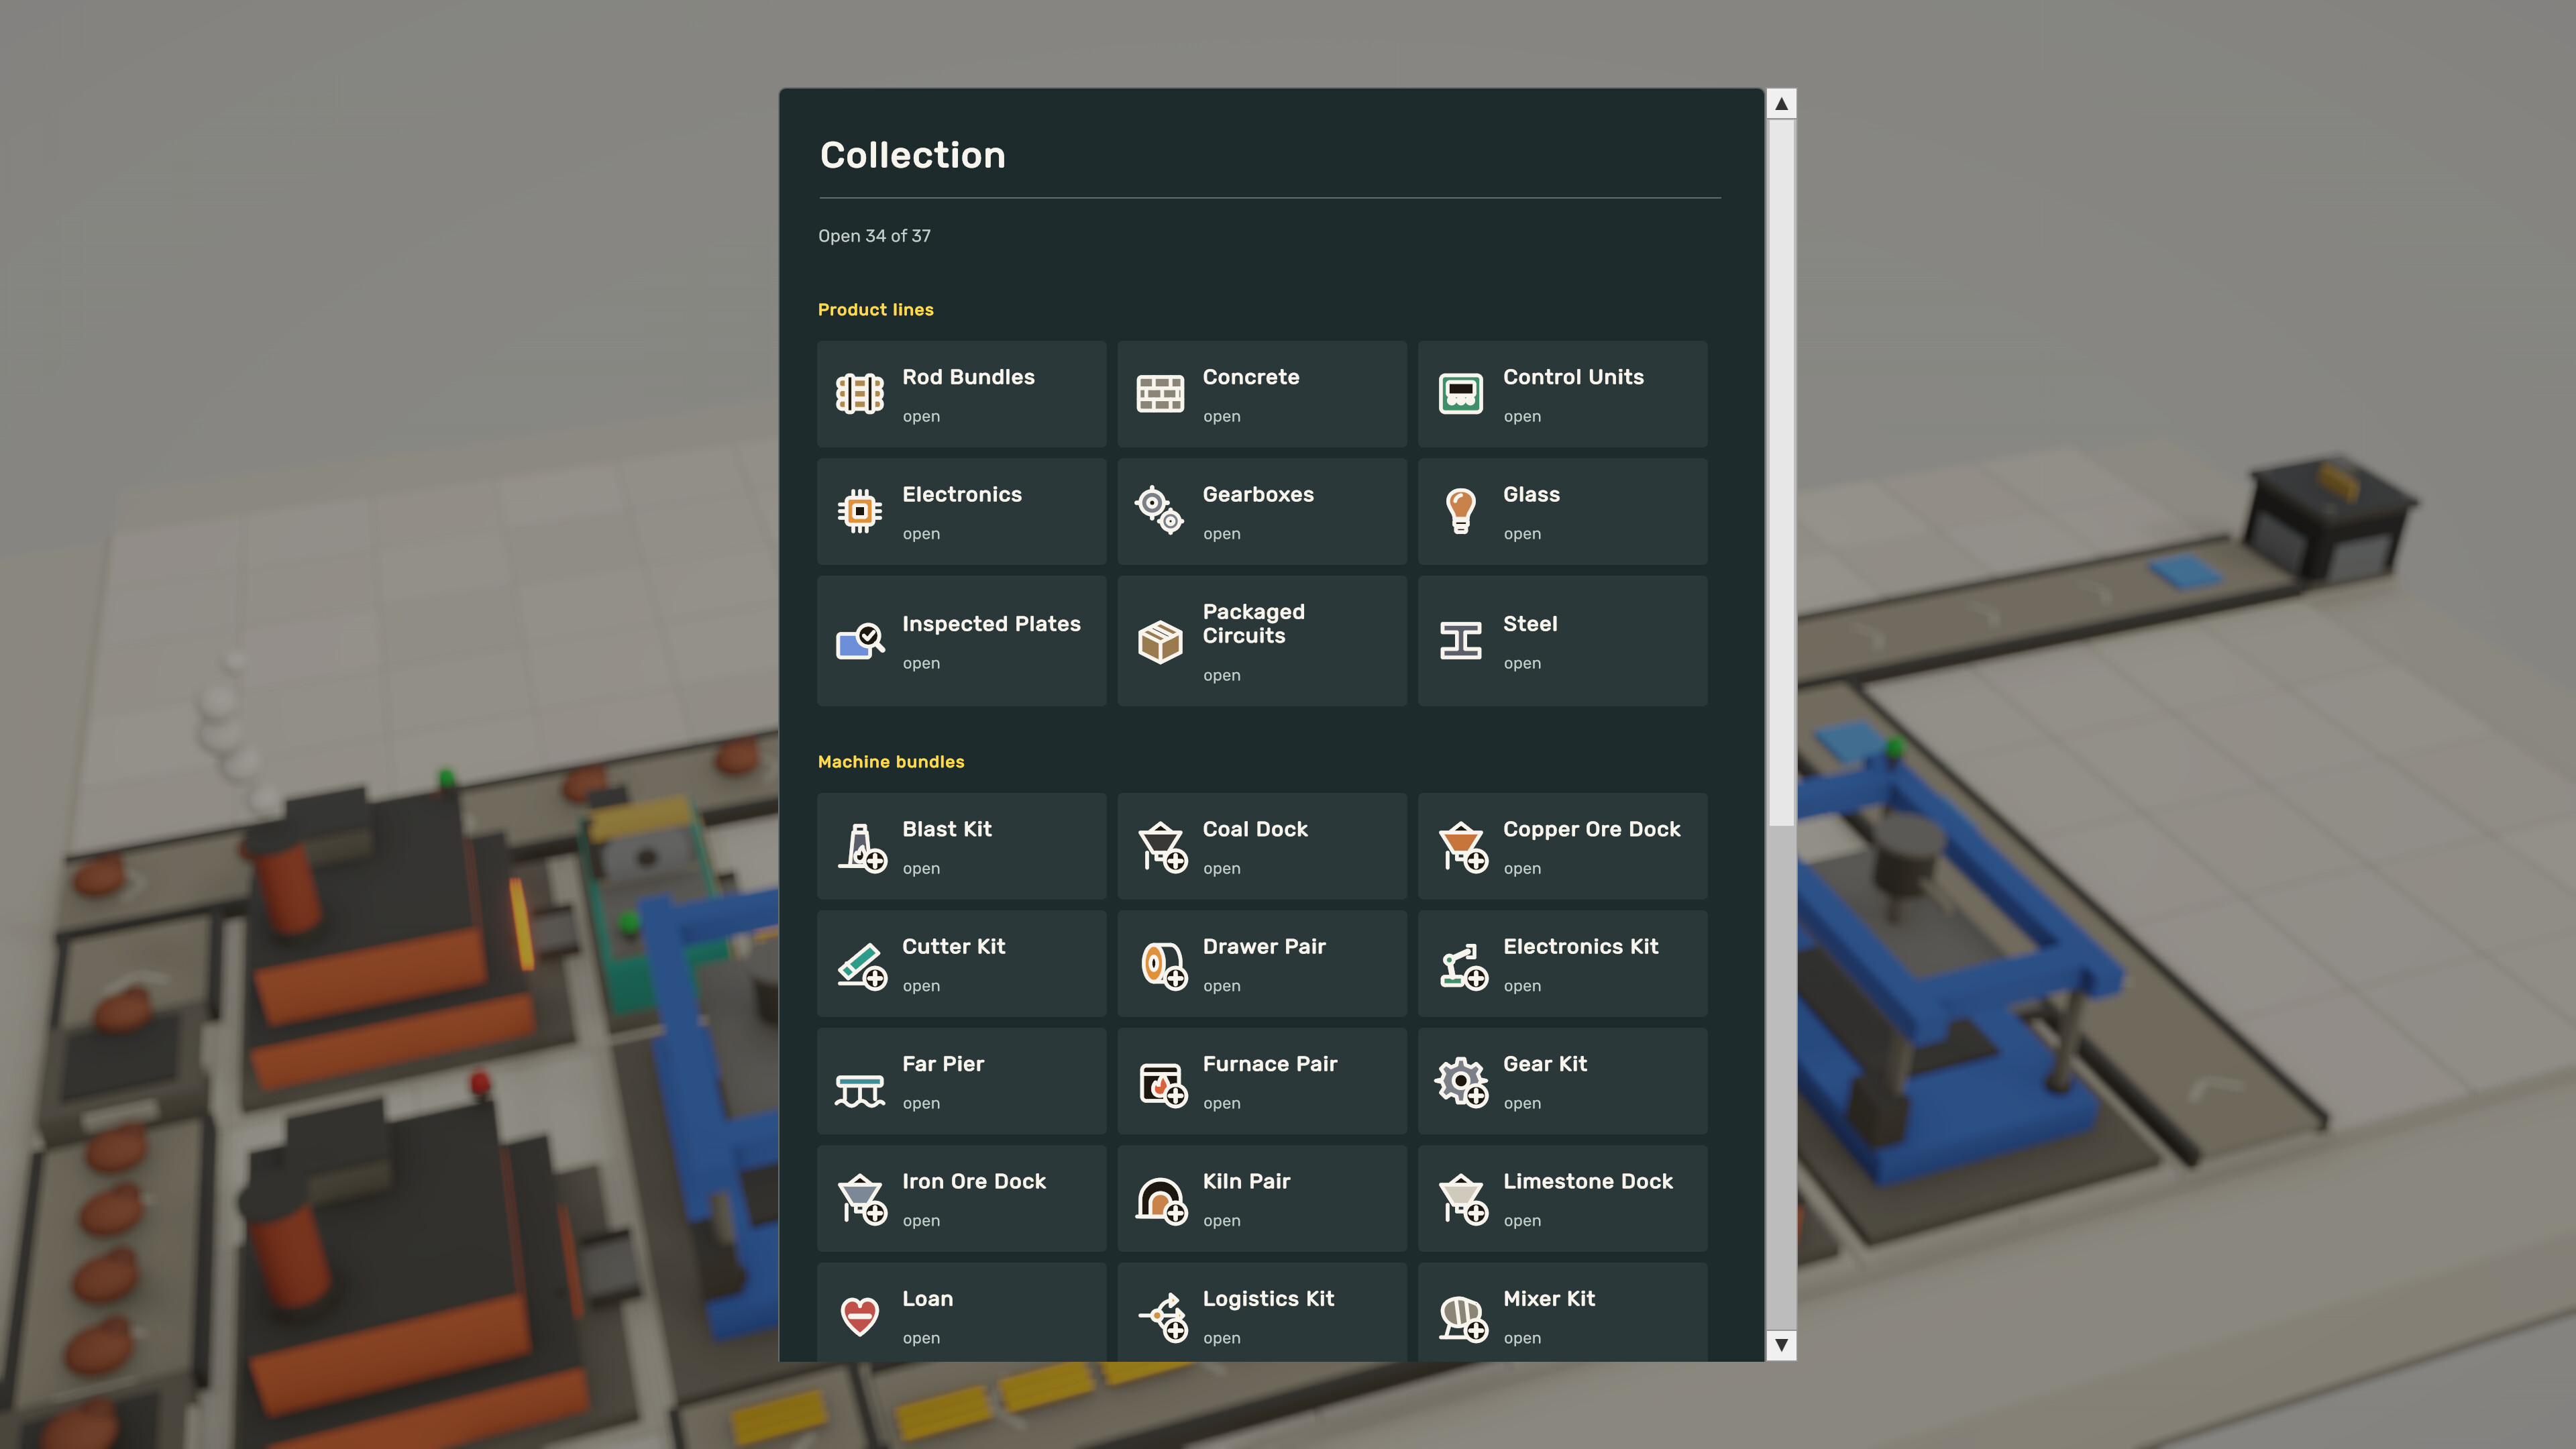This screenshot has width=2576, height=1449.
Task: Click the 'Gearboxes' label text
Action: [1258, 494]
